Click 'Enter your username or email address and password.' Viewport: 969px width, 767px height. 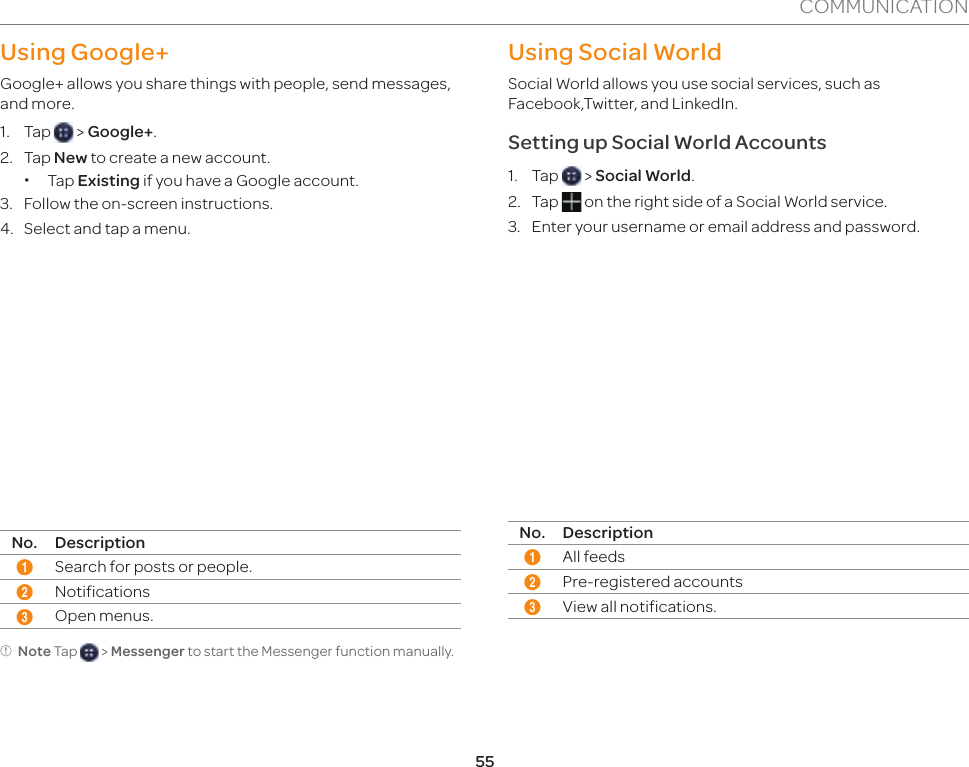click(x=726, y=227)
